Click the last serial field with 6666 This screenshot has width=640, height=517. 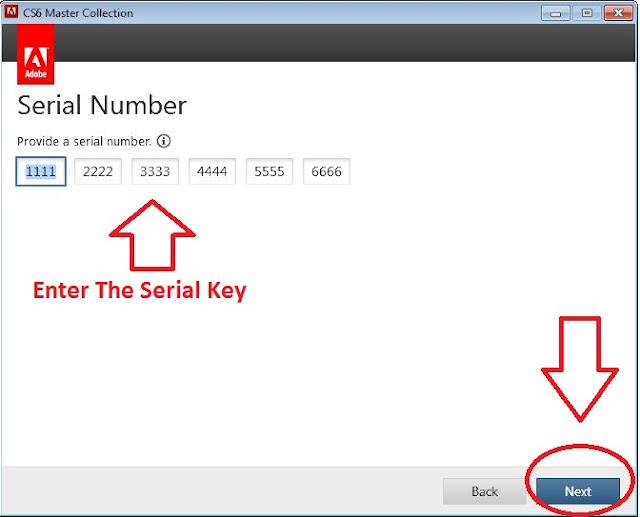(x=327, y=171)
